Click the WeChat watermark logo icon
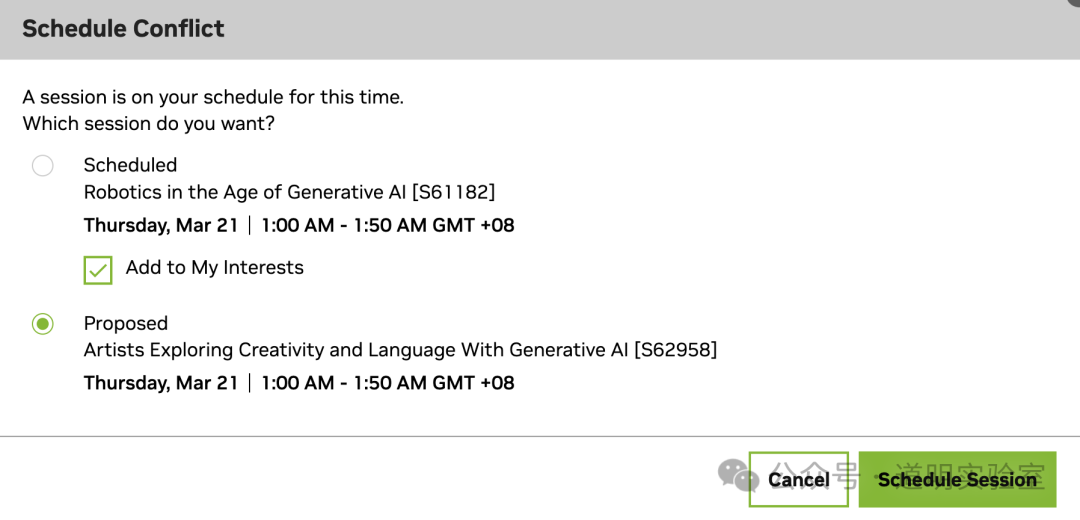Viewport: 1080px width, 520px height. tap(739, 475)
